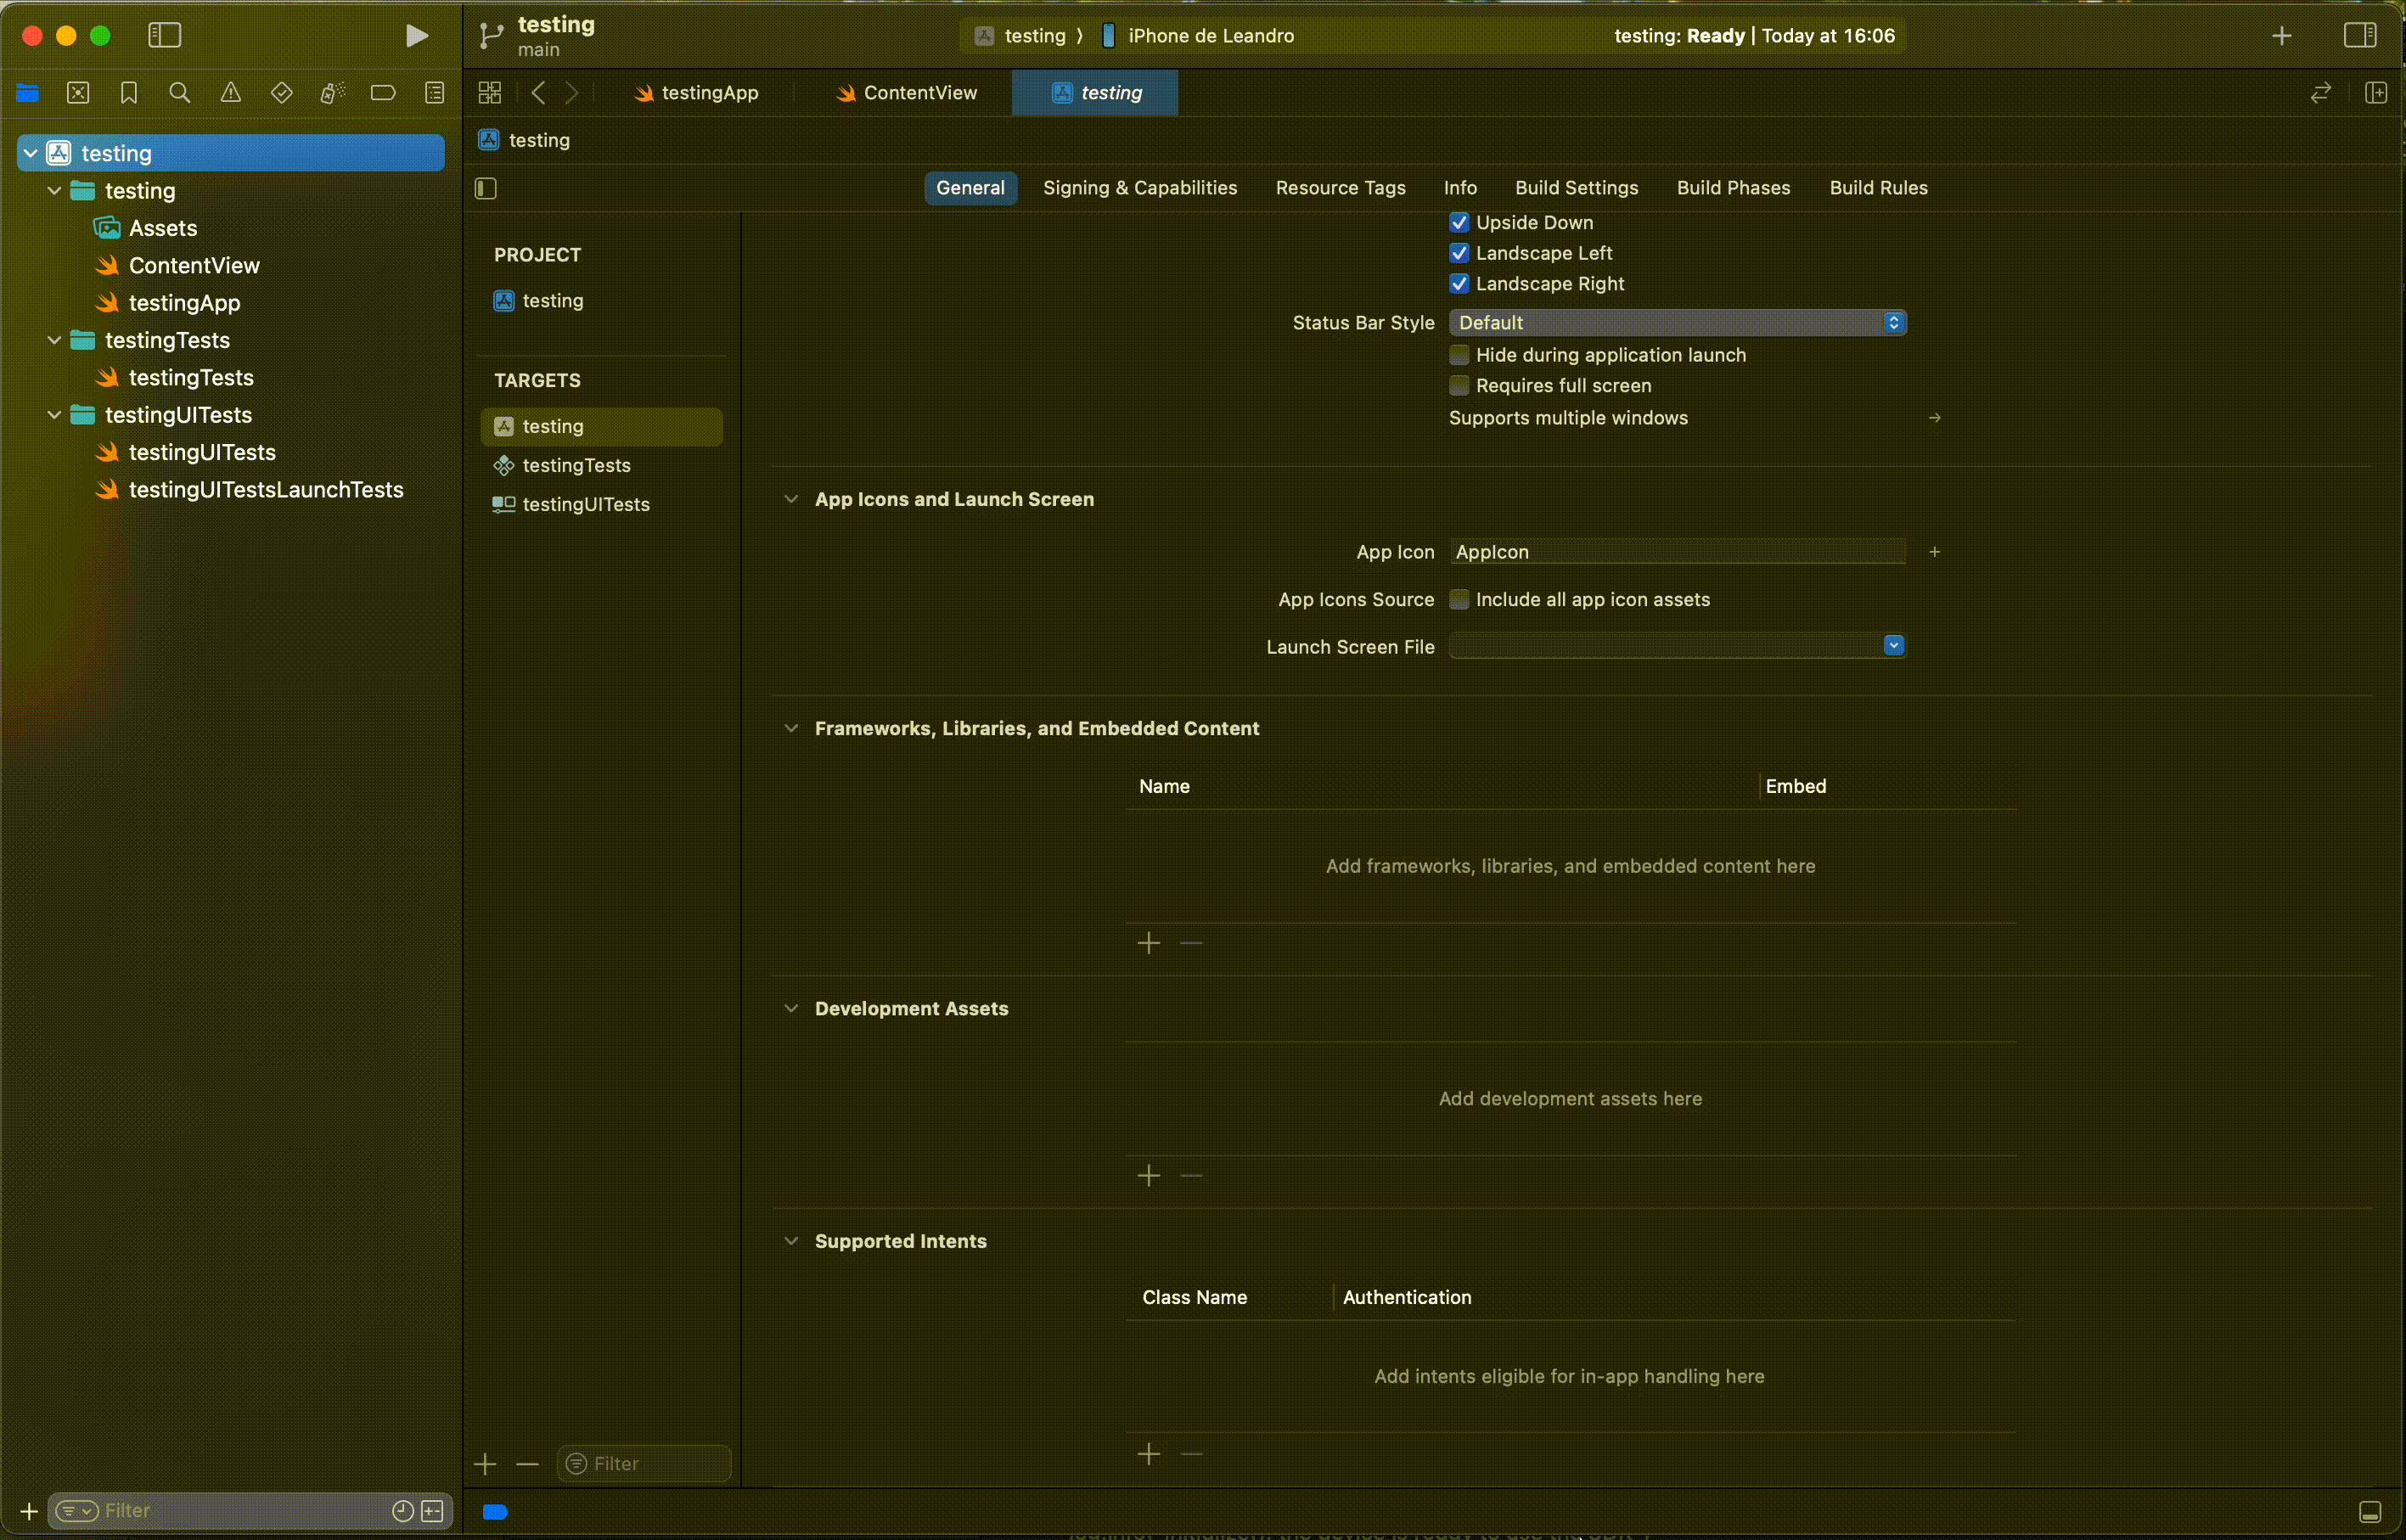Click the blue tag at bottom bar

(496, 1512)
